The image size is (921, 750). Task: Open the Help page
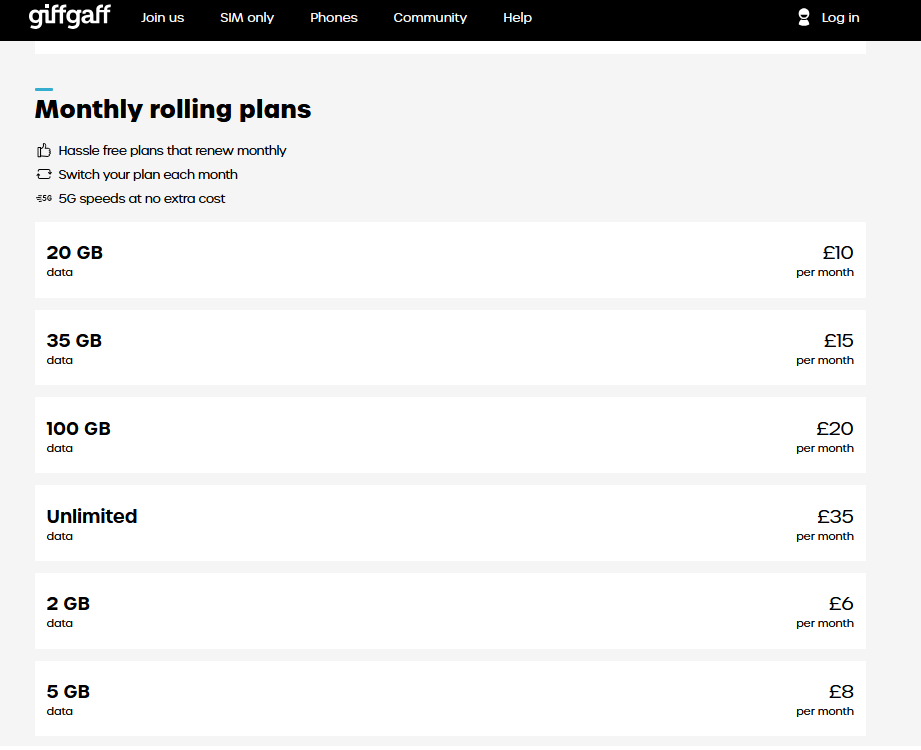tap(517, 18)
